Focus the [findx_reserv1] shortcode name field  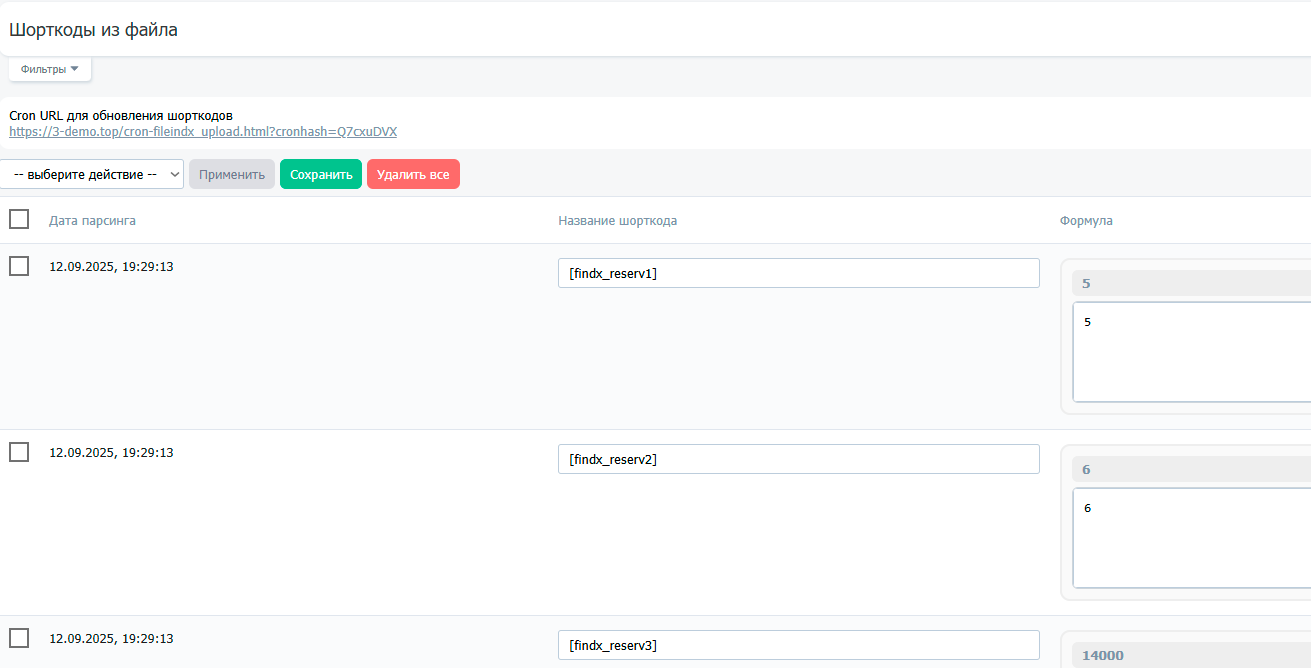tap(798, 273)
